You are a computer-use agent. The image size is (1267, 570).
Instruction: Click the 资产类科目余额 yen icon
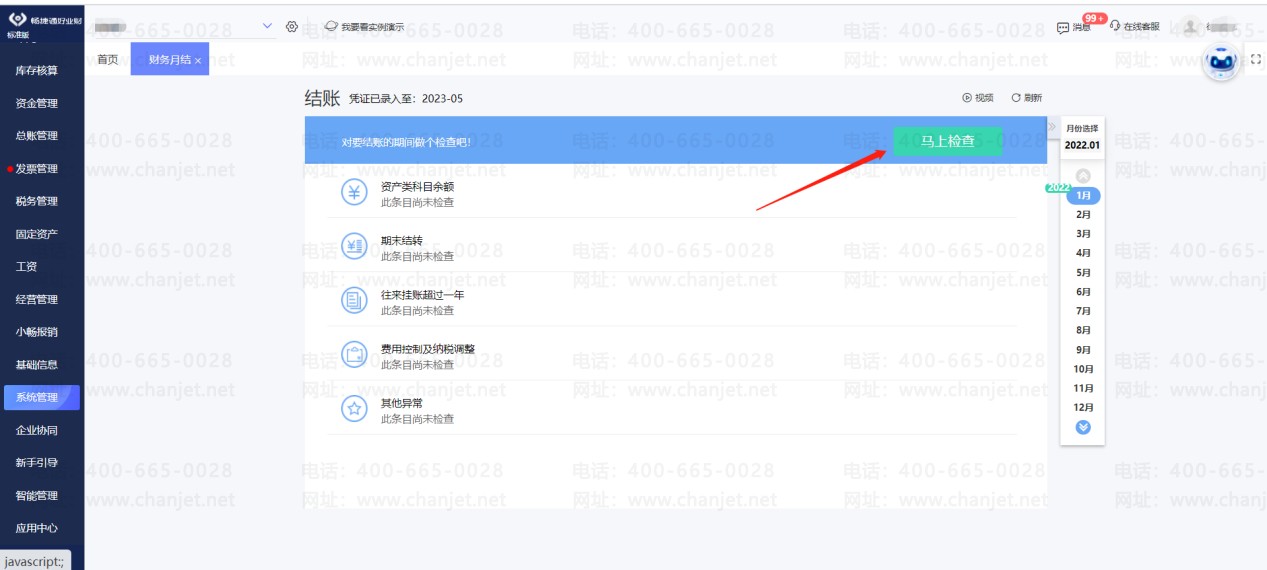pos(354,192)
